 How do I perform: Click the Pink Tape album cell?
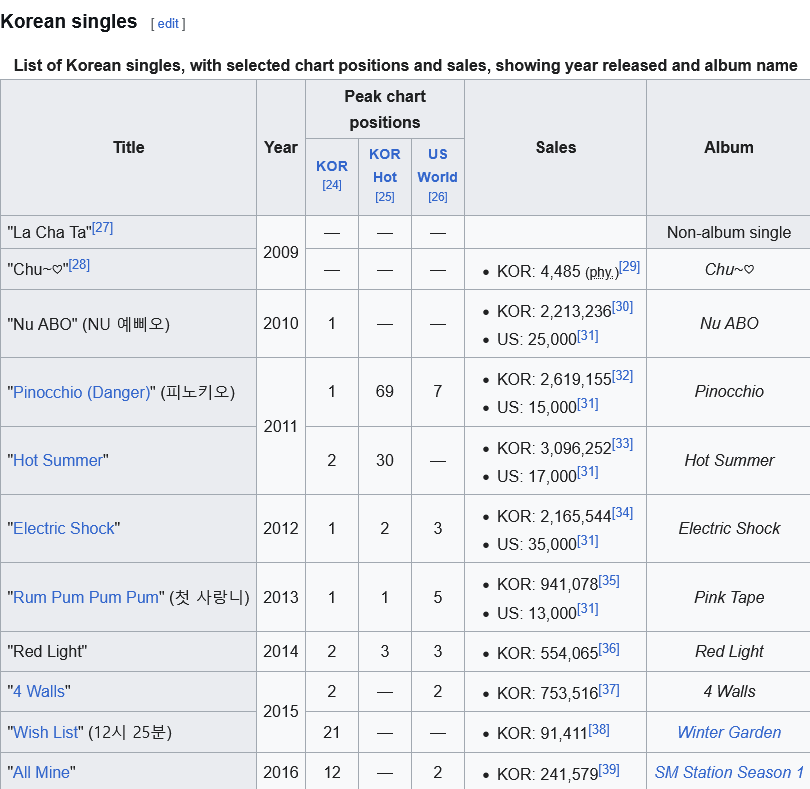(x=728, y=597)
